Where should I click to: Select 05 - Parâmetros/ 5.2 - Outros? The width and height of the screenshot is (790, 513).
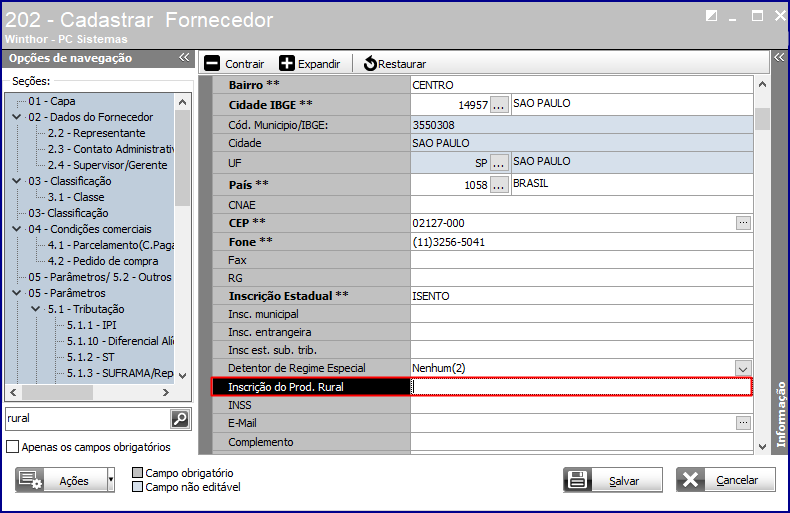tap(100, 277)
